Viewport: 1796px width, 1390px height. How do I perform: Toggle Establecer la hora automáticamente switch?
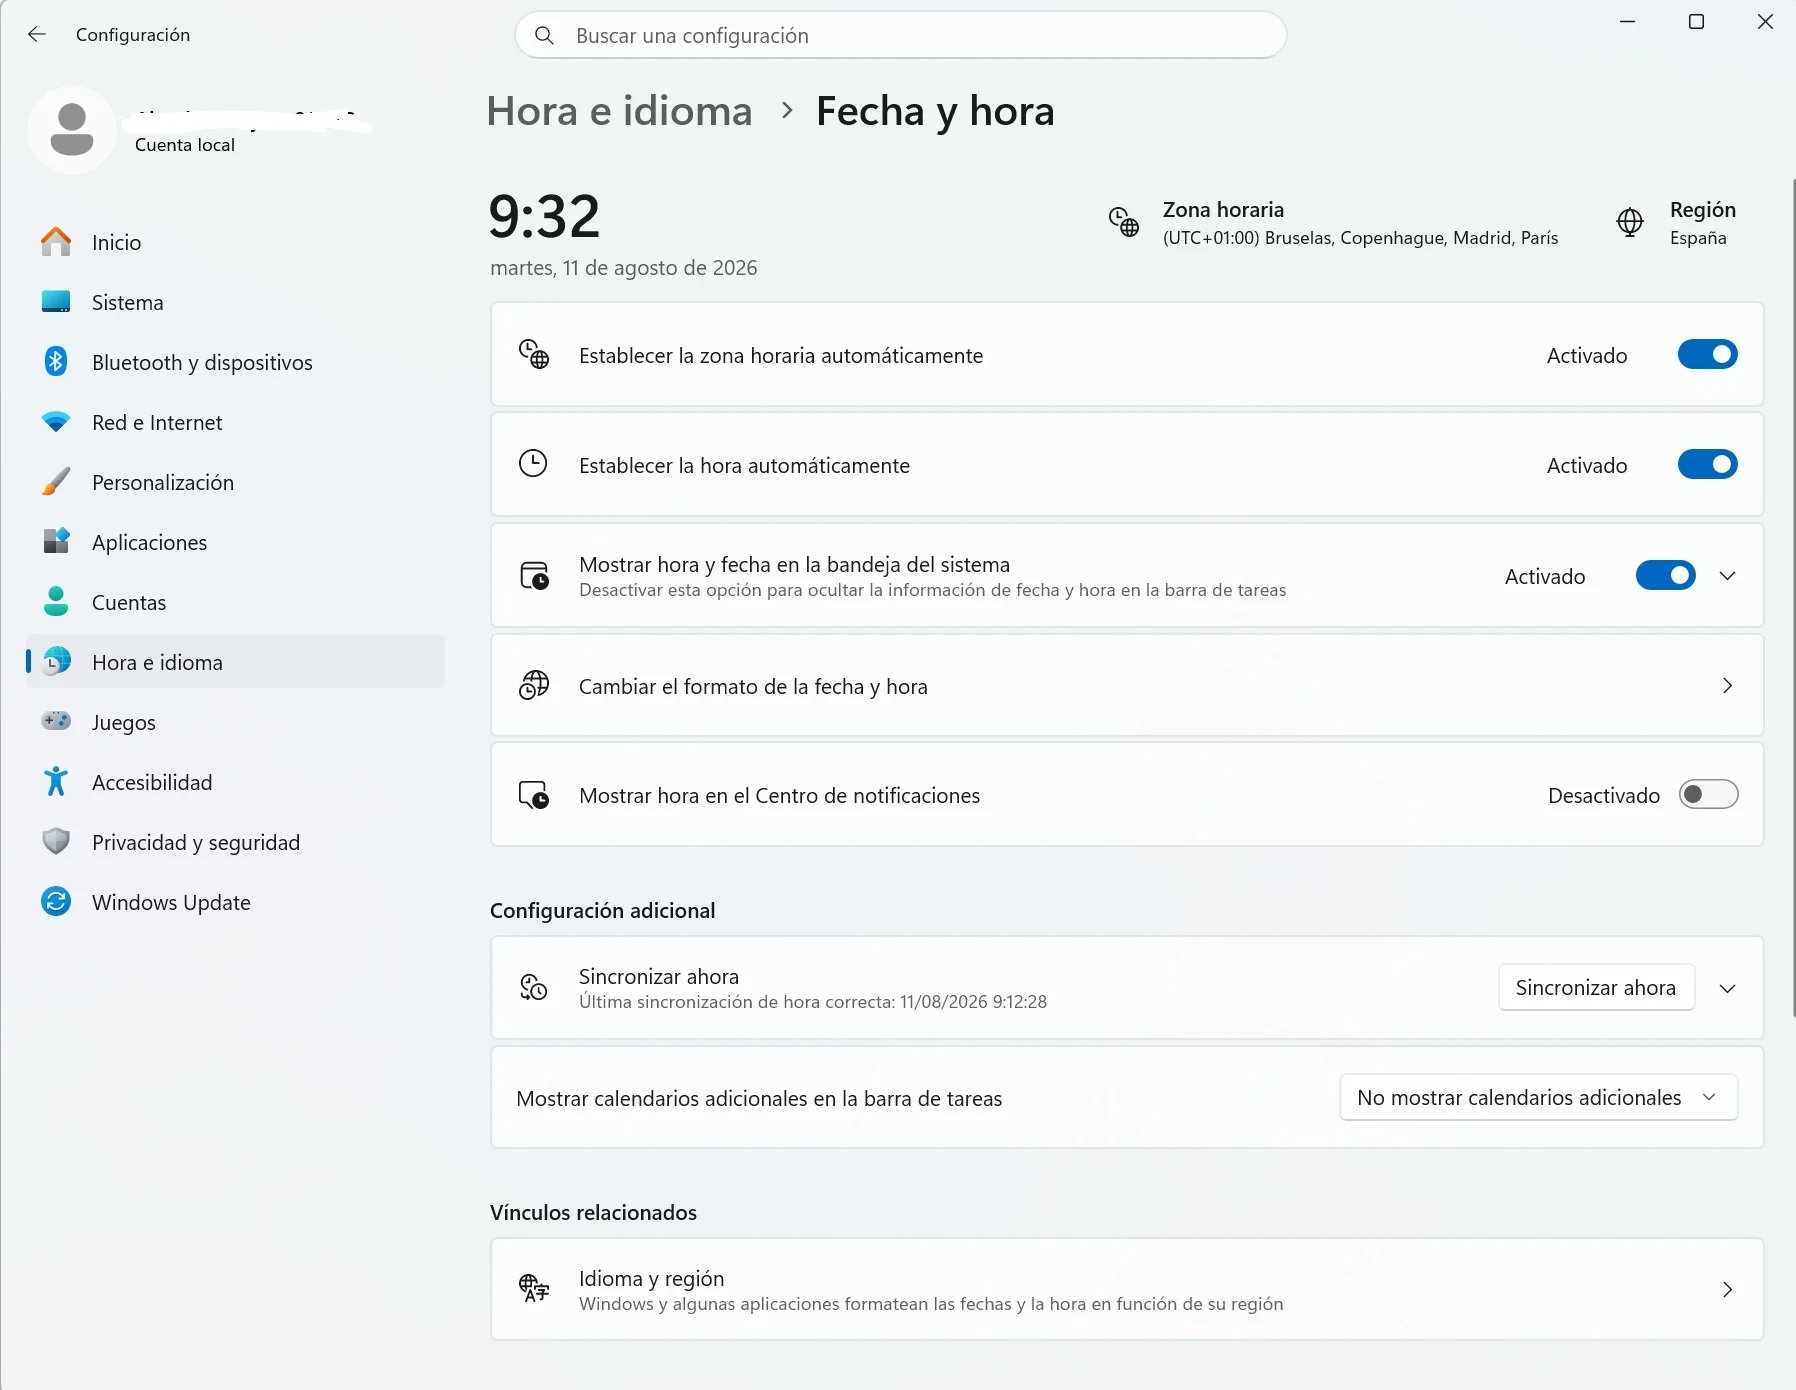[x=1708, y=465]
